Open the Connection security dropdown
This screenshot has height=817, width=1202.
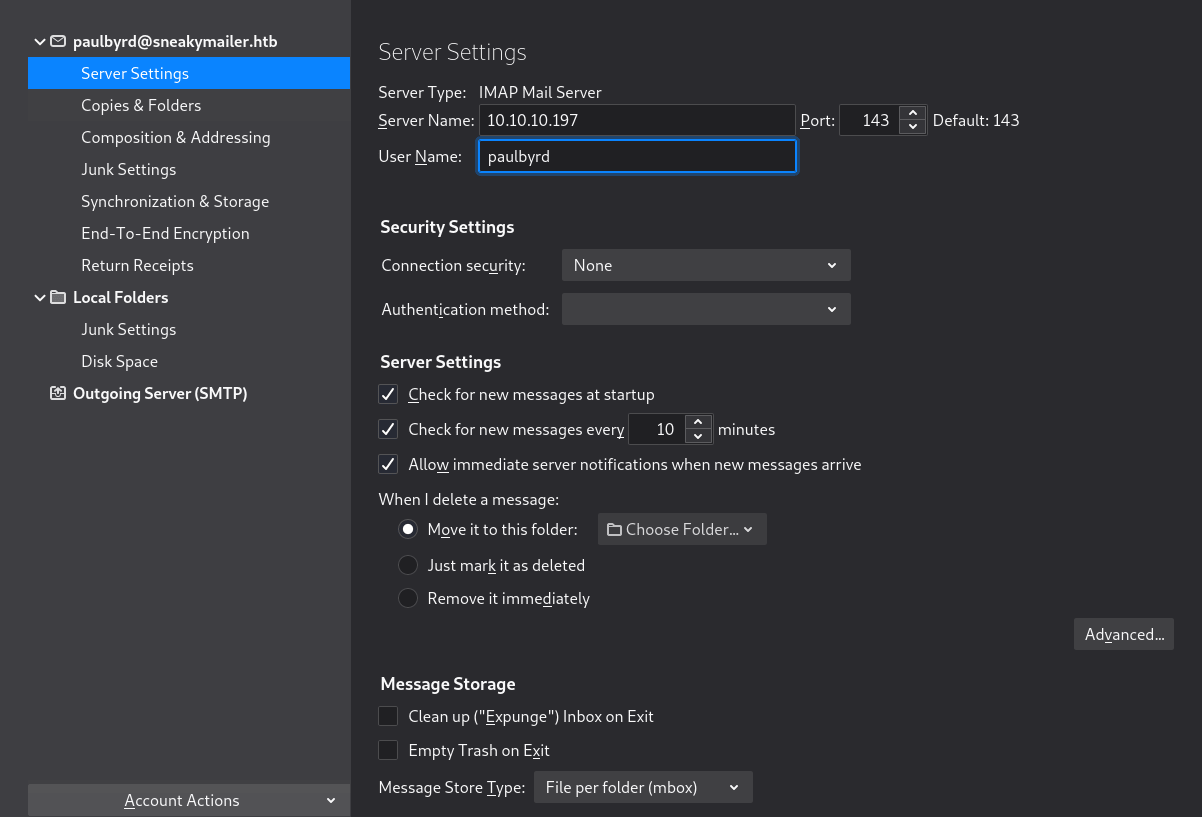click(x=705, y=266)
